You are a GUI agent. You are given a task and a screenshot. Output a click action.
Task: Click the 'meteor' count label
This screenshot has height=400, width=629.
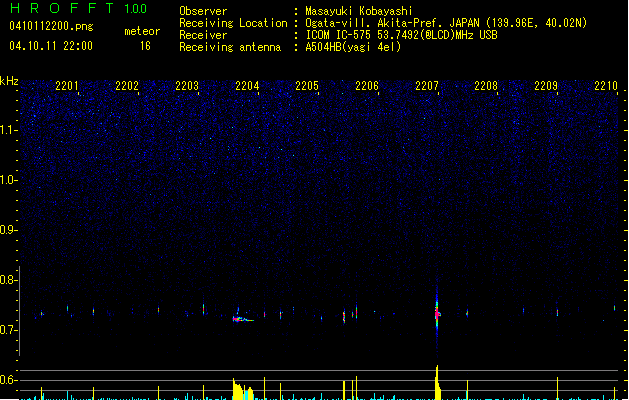coord(142,31)
